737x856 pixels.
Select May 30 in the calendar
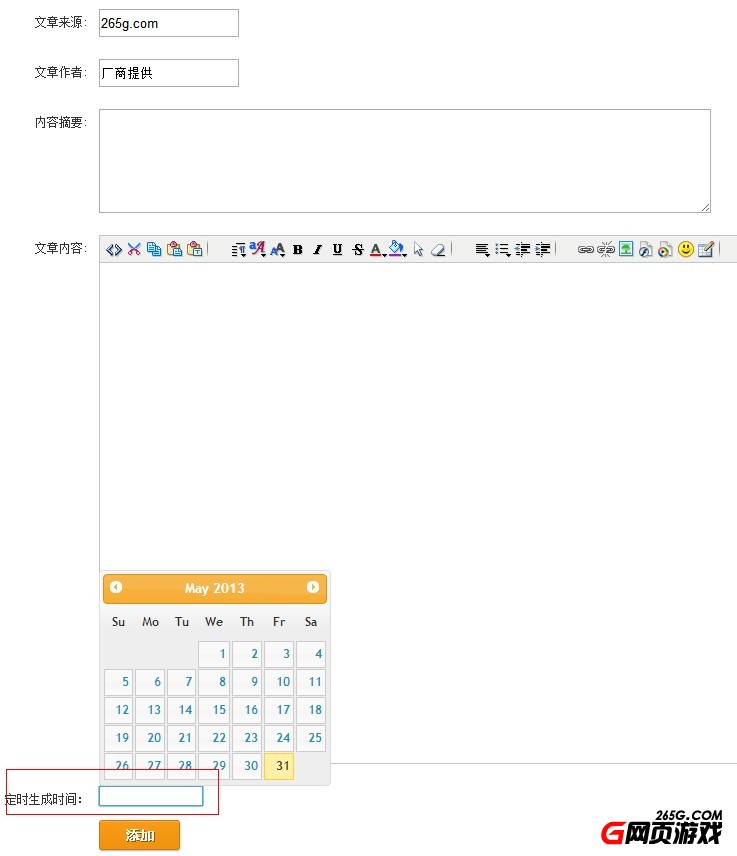[x=247, y=766]
